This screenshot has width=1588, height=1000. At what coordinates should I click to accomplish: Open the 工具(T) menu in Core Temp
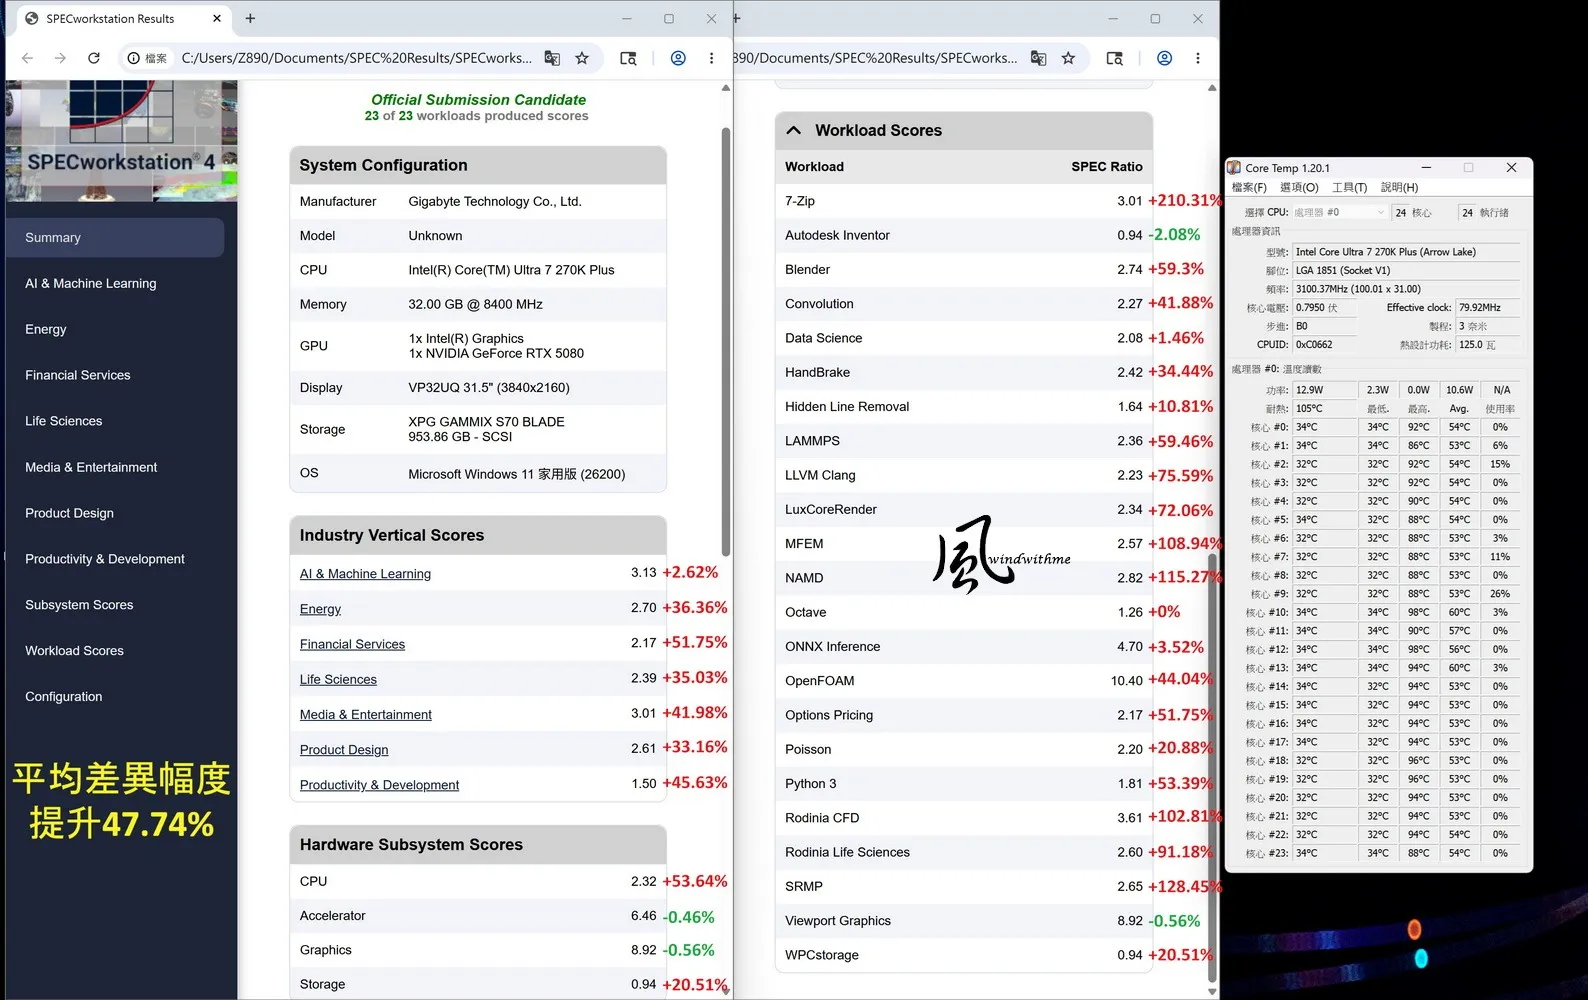click(x=1349, y=187)
